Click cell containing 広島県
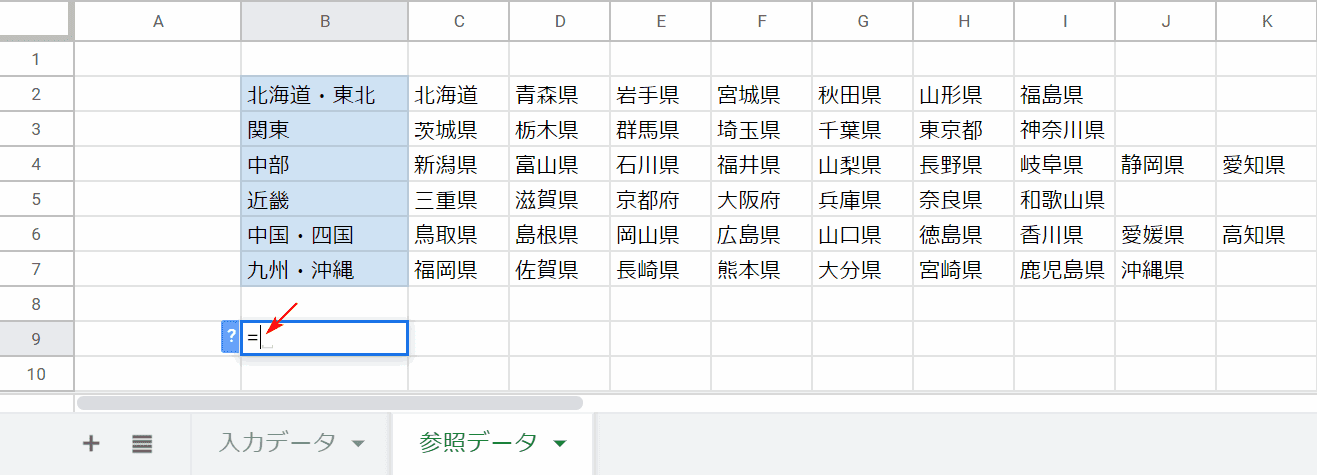This screenshot has width=1317, height=475. 761,235
